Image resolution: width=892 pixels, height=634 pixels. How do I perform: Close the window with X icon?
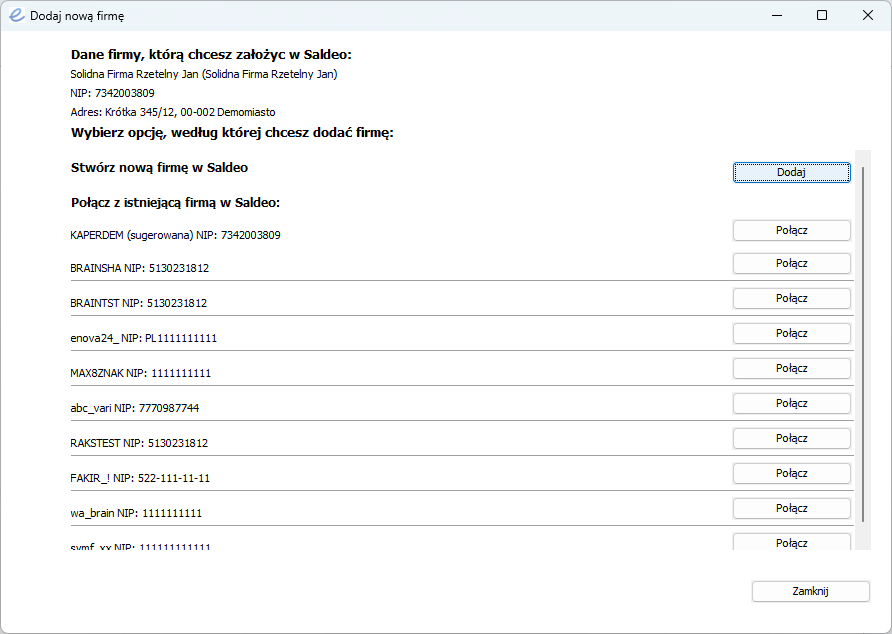pos(868,15)
